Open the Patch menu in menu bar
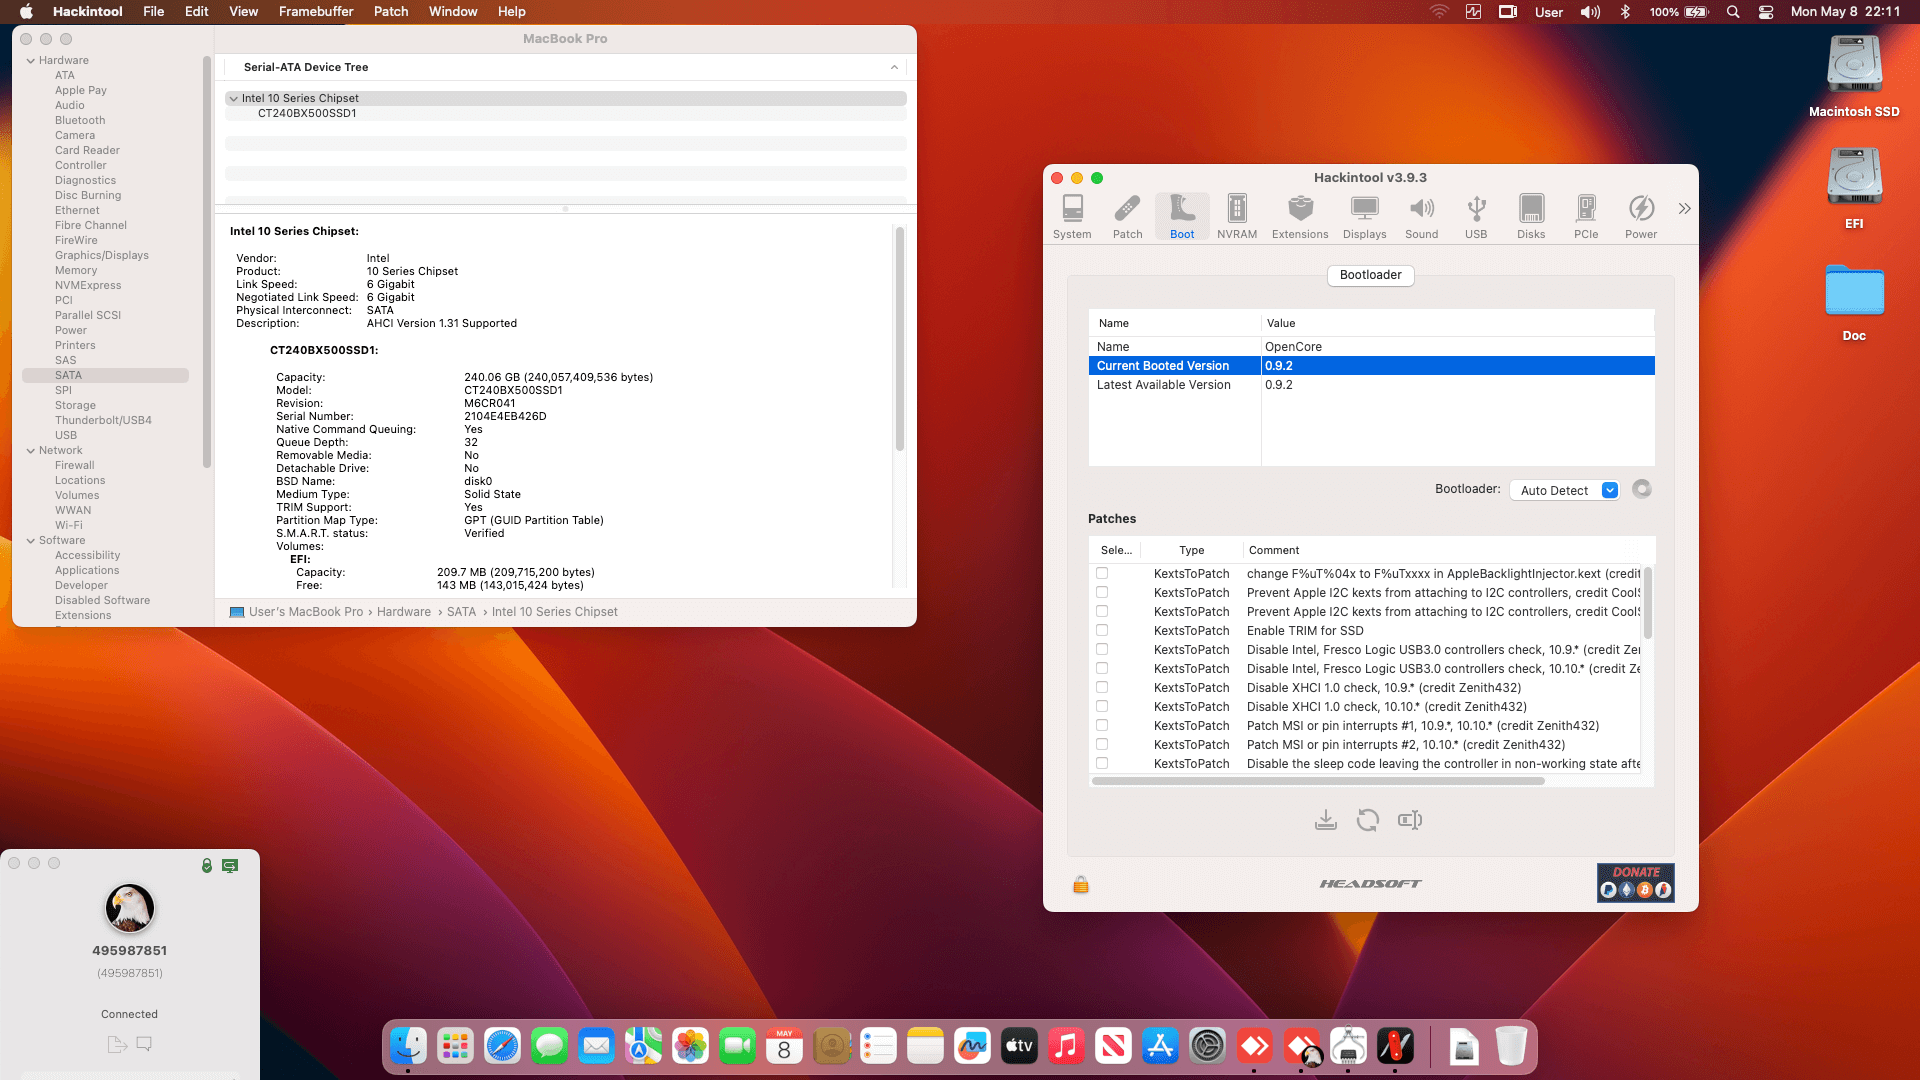Viewport: 1920px width, 1080px height. [391, 12]
